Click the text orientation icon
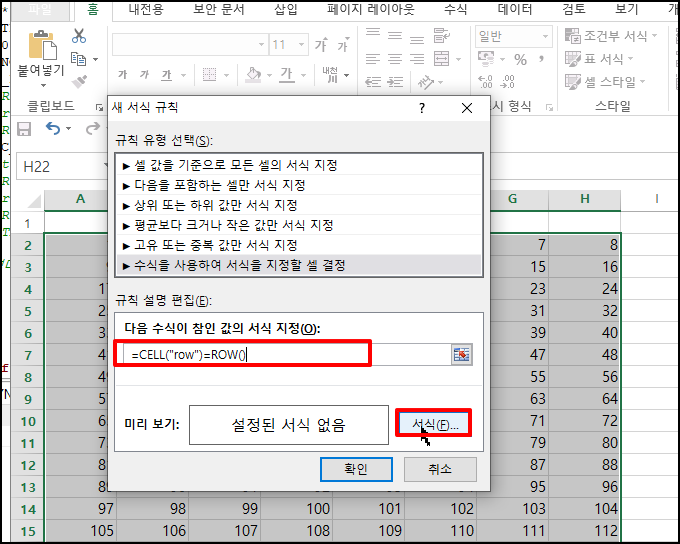This screenshot has width=680, height=544. click(x=426, y=82)
